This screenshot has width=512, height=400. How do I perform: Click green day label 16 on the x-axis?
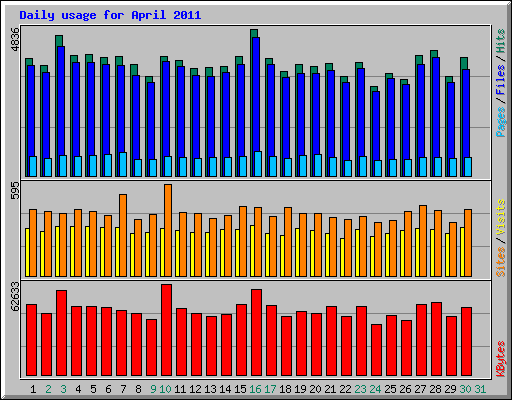[255, 389]
